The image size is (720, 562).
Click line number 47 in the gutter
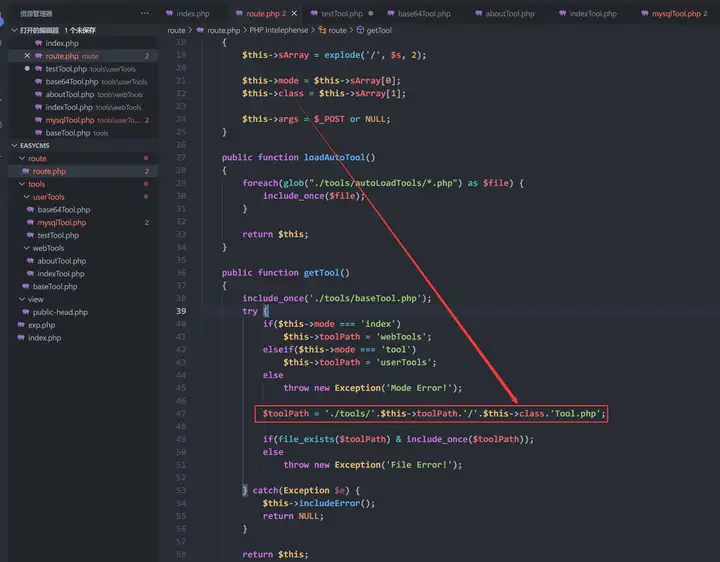pos(181,413)
